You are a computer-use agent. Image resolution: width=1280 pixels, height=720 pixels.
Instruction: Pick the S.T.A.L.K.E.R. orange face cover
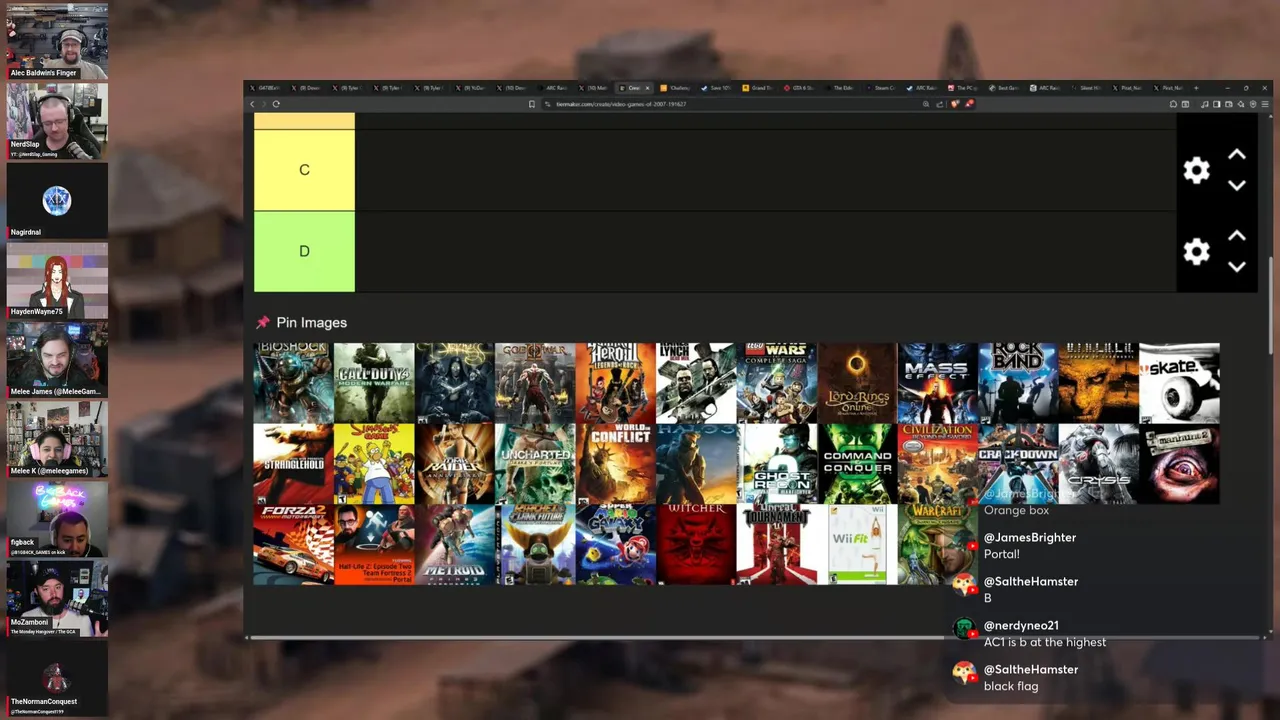(x=1098, y=383)
